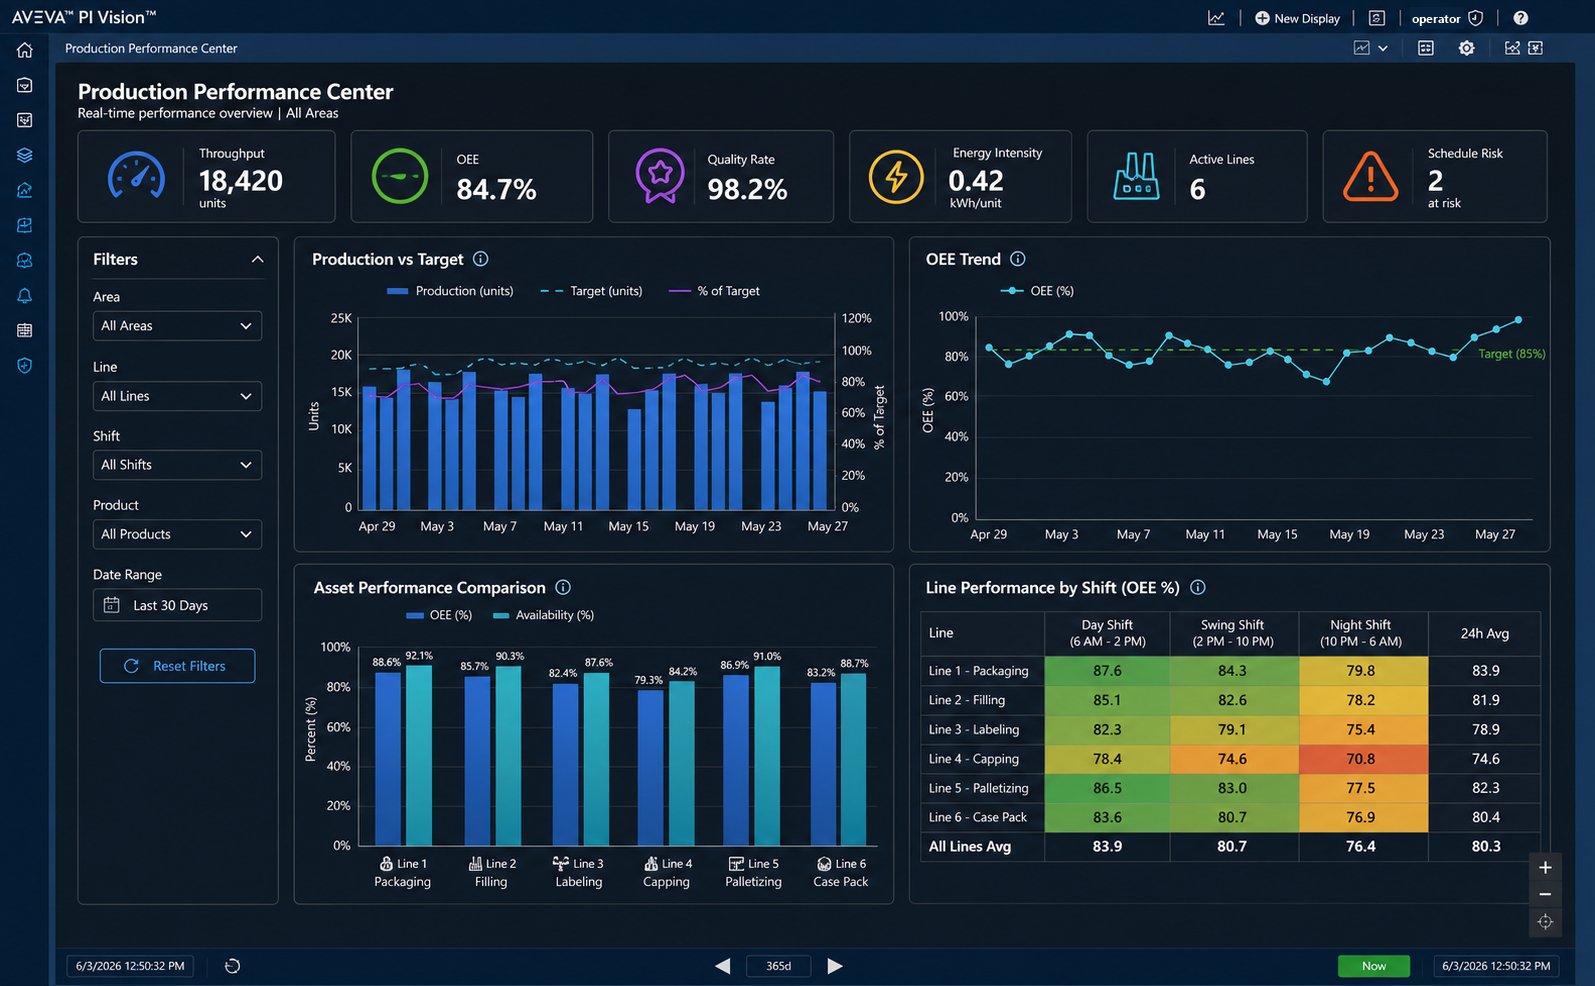Screen dimensions: 1595x986
Task: Click the green Now button
Action: click(1374, 966)
